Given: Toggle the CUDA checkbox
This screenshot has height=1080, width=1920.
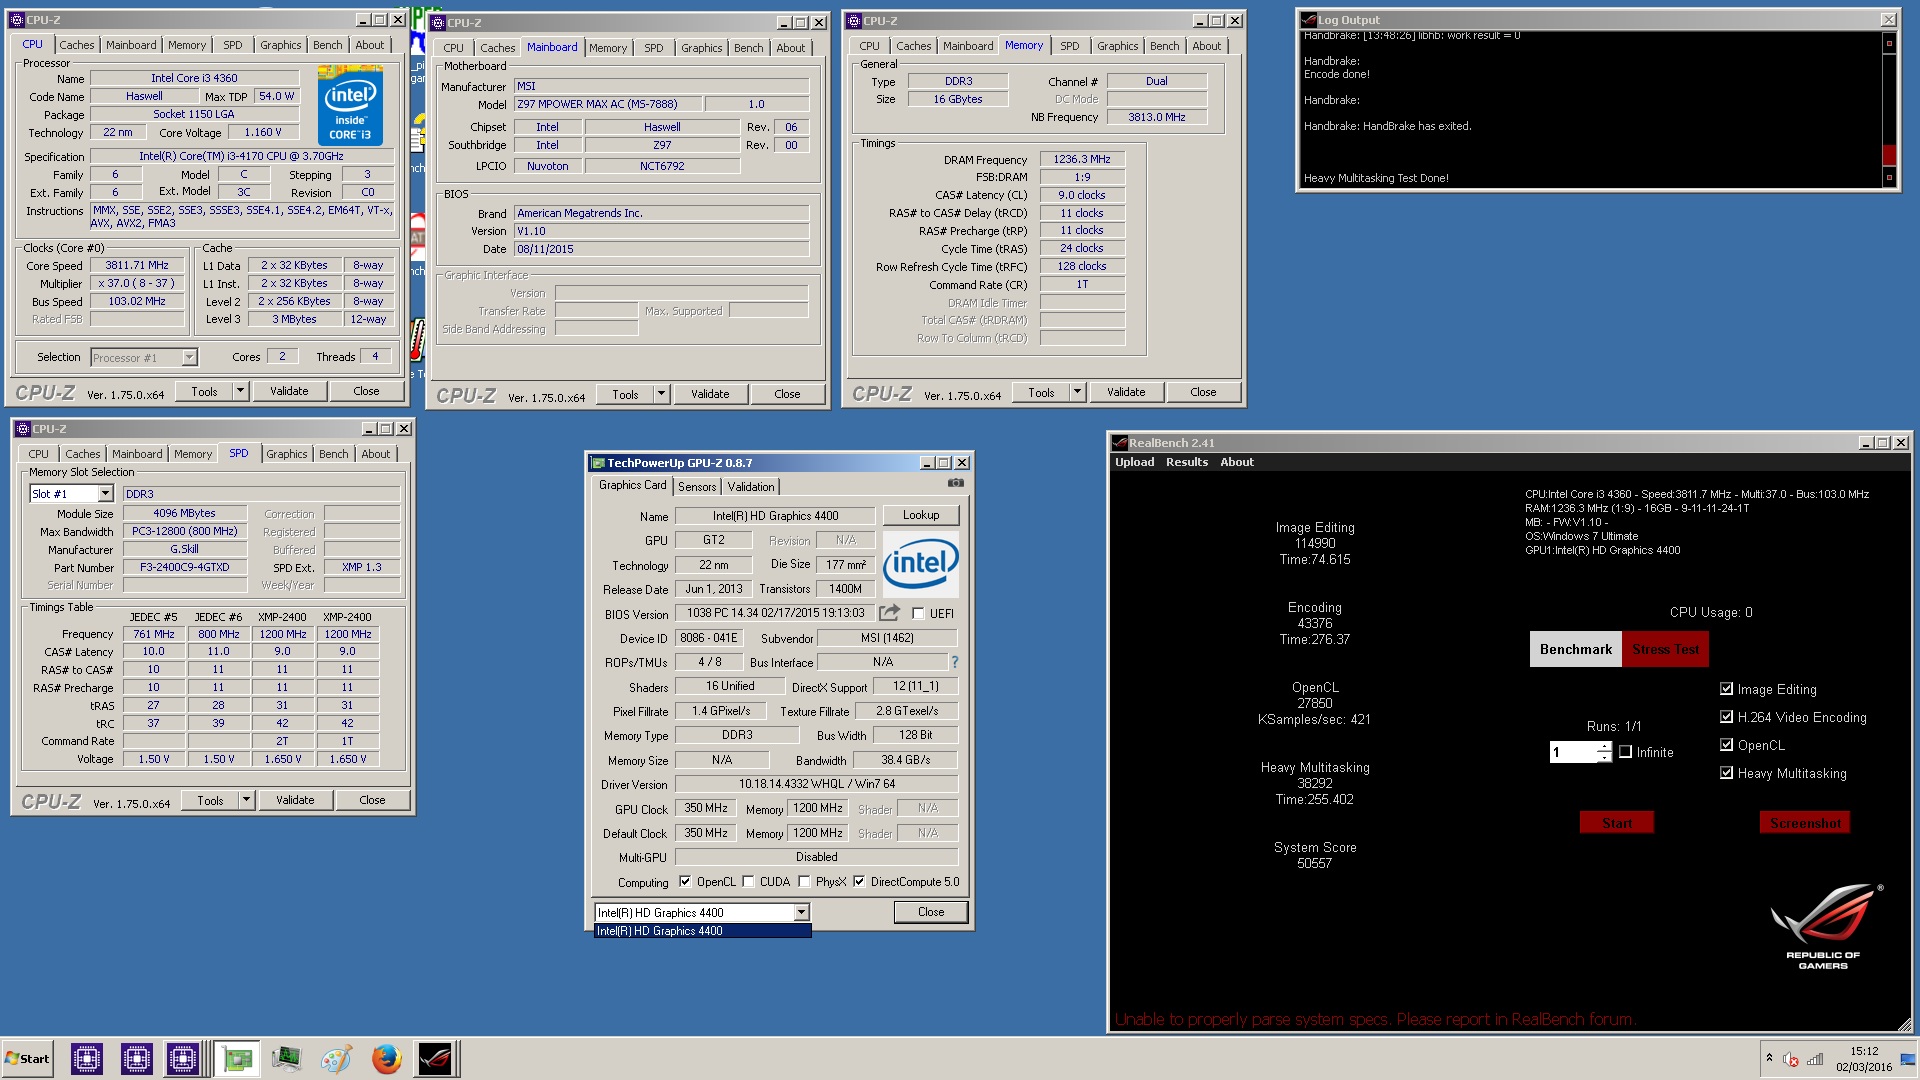Looking at the screenshot, I should click(x=748, y=881).
